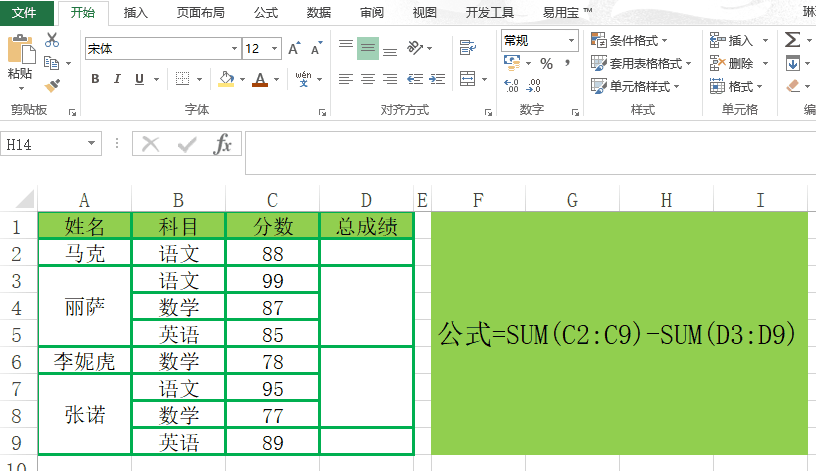Viewport: 816px width, 471px height.
Task: Open the paste options arrow
Action: (21, 87)
